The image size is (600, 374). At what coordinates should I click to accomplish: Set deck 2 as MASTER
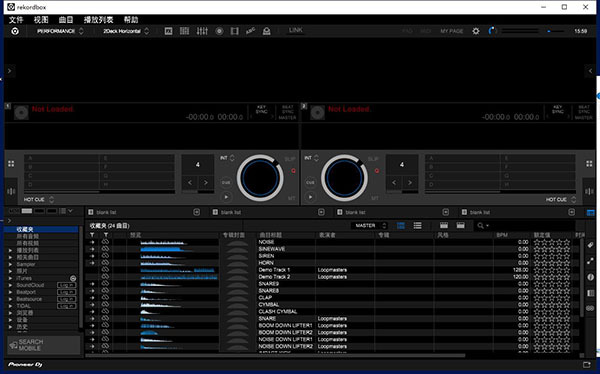coord(584,118)
